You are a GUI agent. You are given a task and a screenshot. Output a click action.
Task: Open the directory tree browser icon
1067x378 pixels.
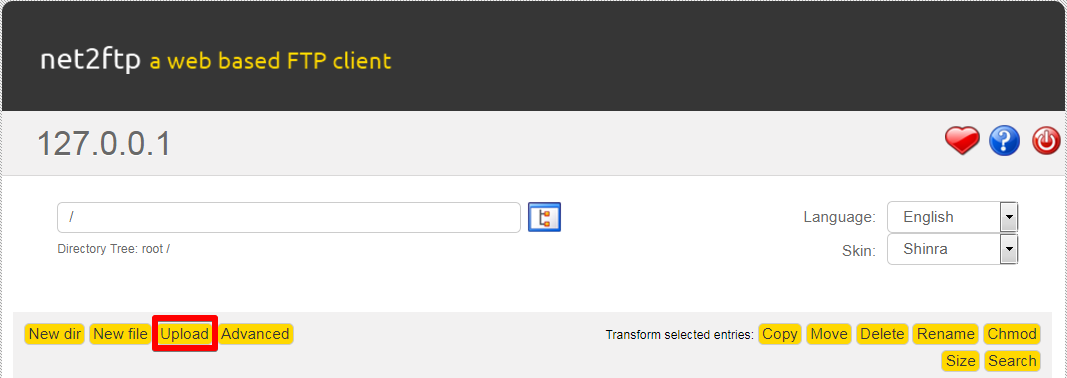pyautogui.click(x=544, y=217)
